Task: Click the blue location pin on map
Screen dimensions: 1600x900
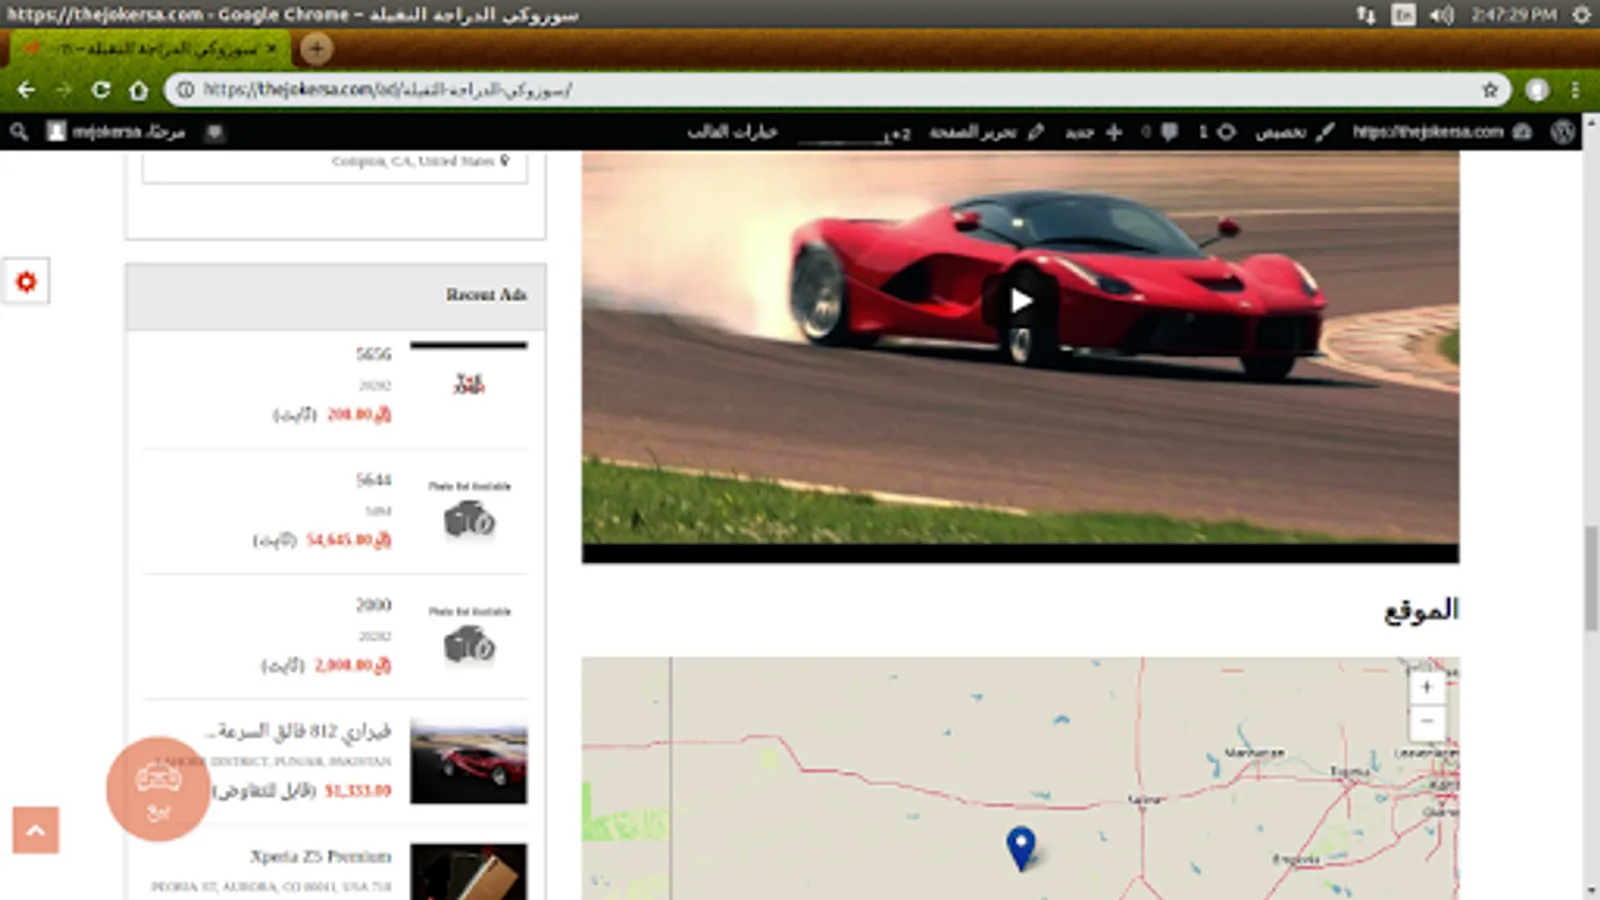Action: point(1020,848)
